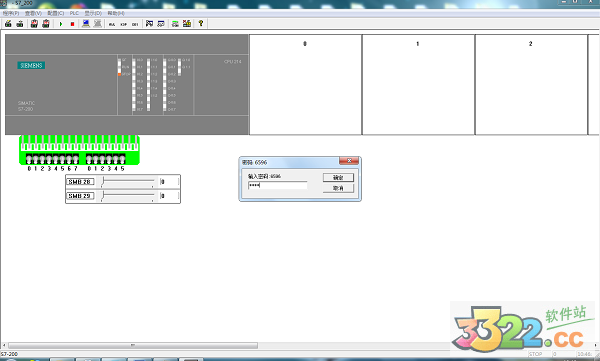Click the green Run arrow in toolbar
The width and height of the screenshot is (600, 361).
pyautogui.click(x=61, y=24)
